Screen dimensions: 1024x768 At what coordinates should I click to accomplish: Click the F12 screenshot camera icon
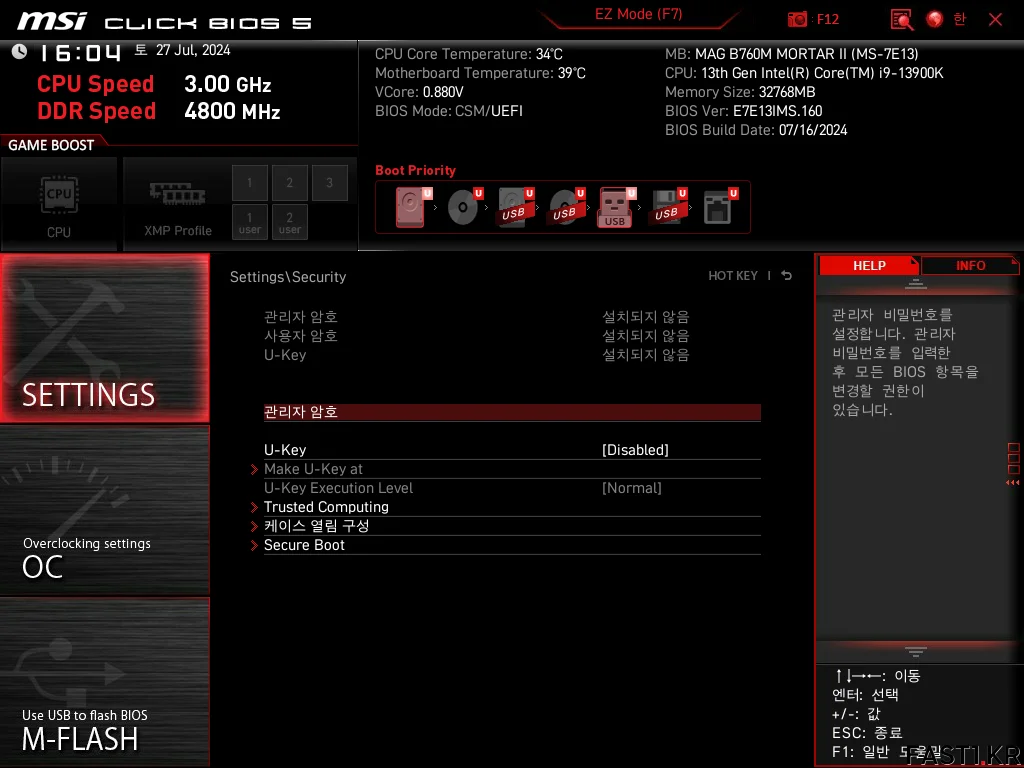tap(797, 20)
